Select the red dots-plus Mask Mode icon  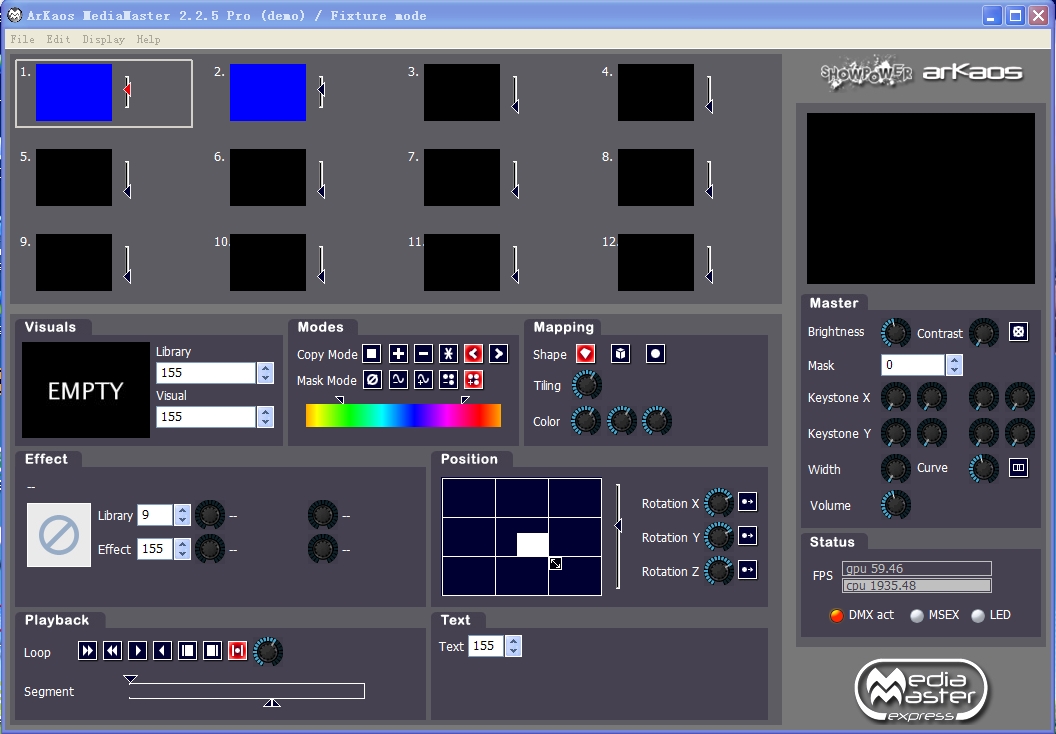[x=473, y=380]
